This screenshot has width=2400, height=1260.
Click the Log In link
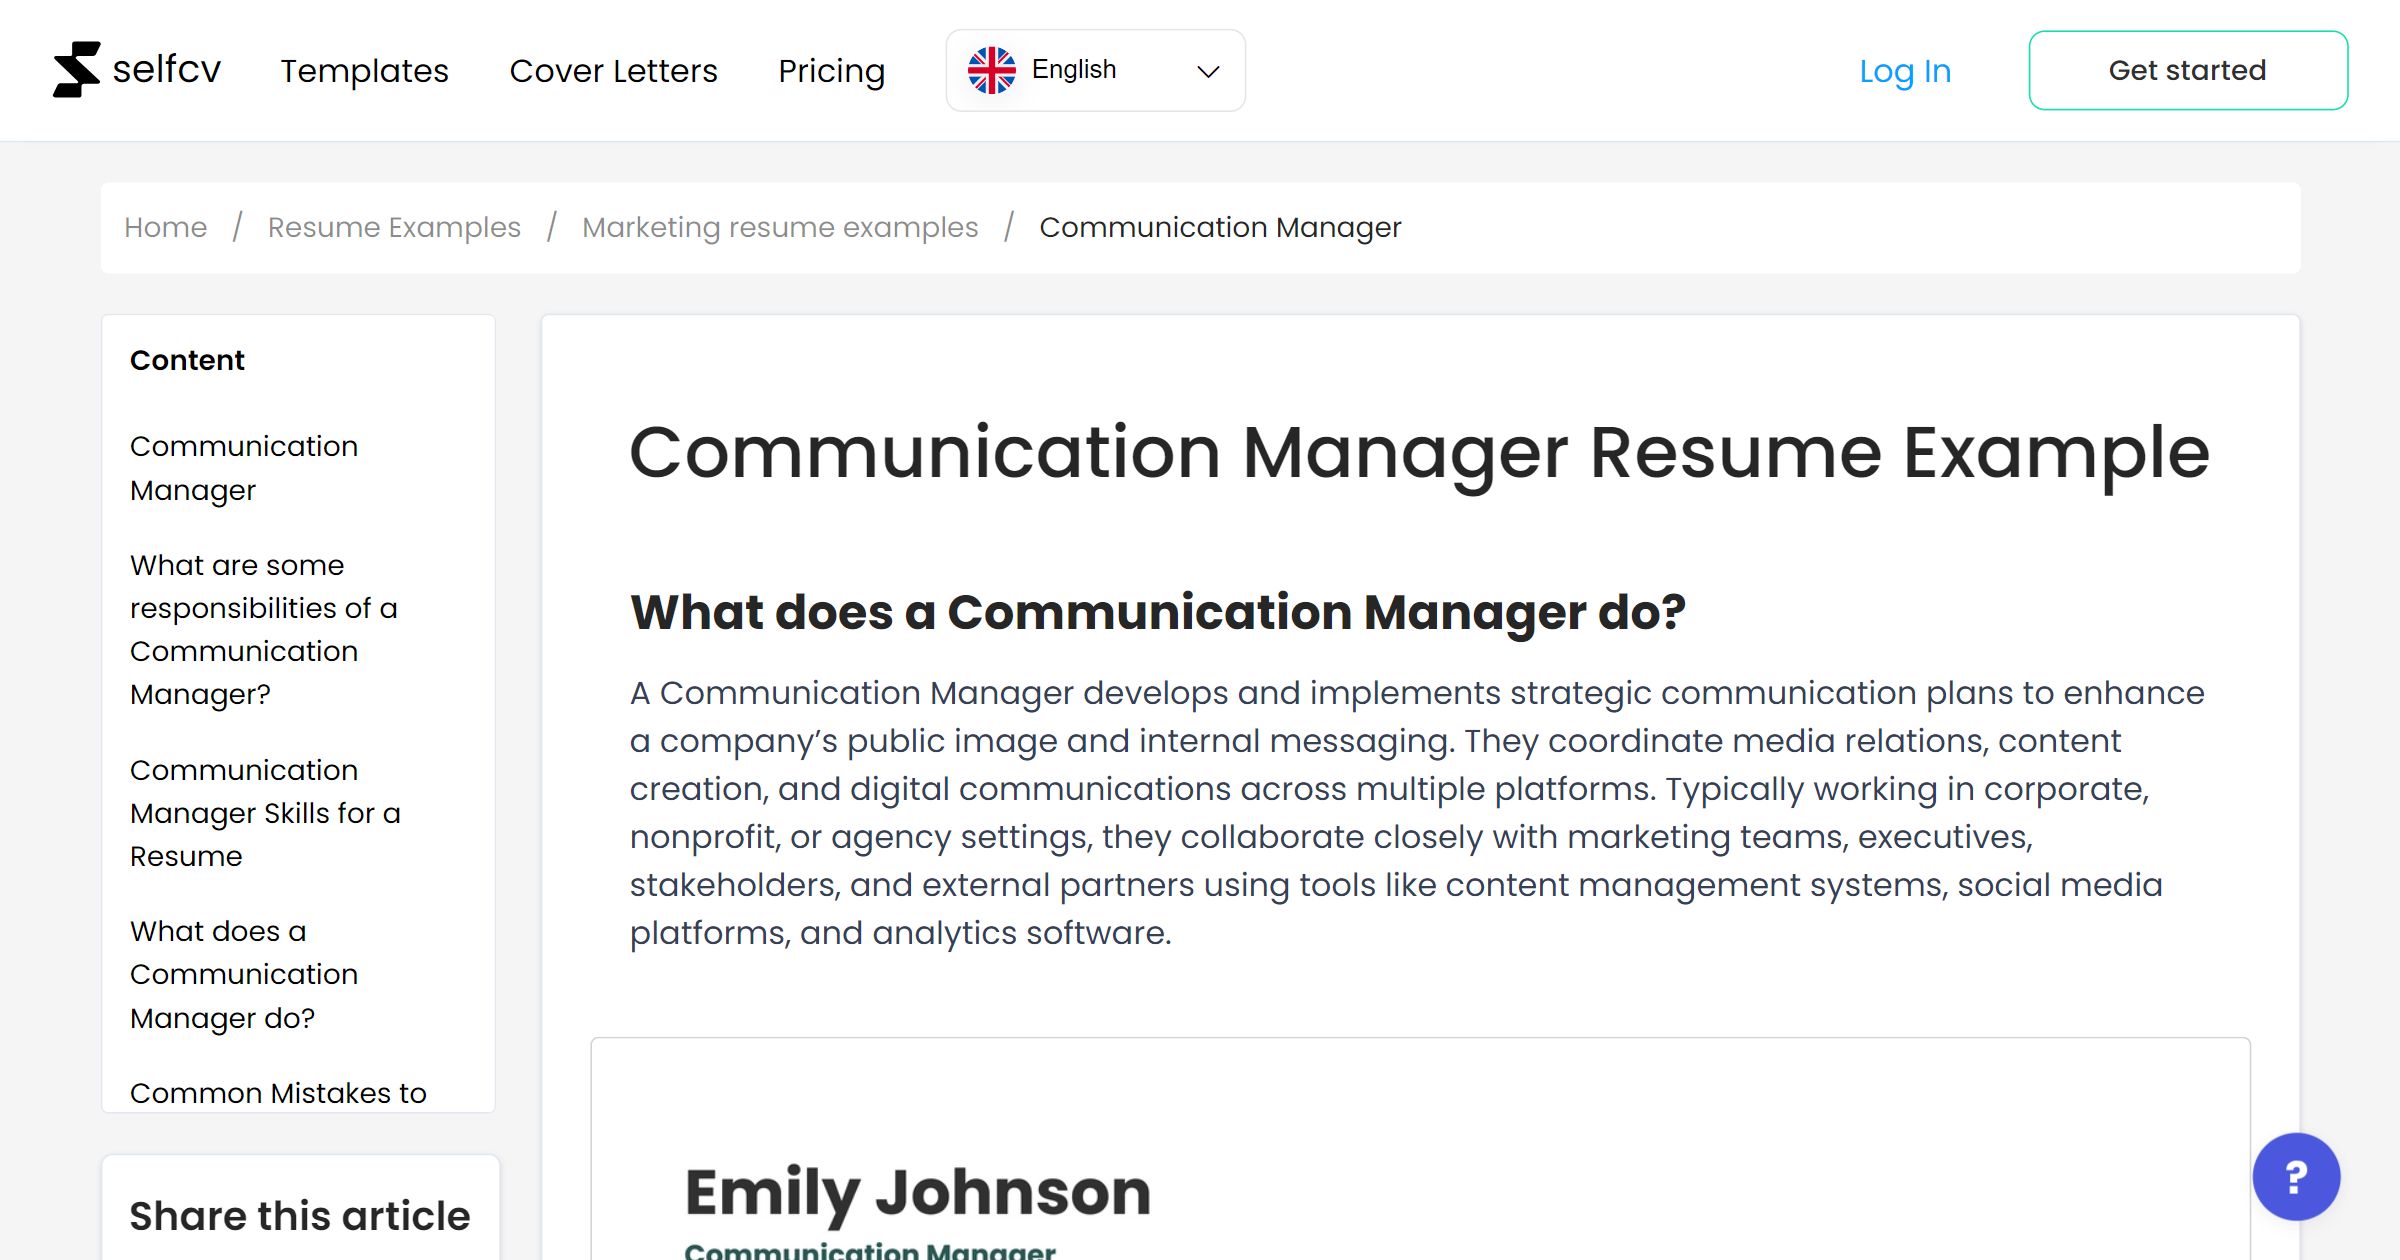[x=1904, y=70]
